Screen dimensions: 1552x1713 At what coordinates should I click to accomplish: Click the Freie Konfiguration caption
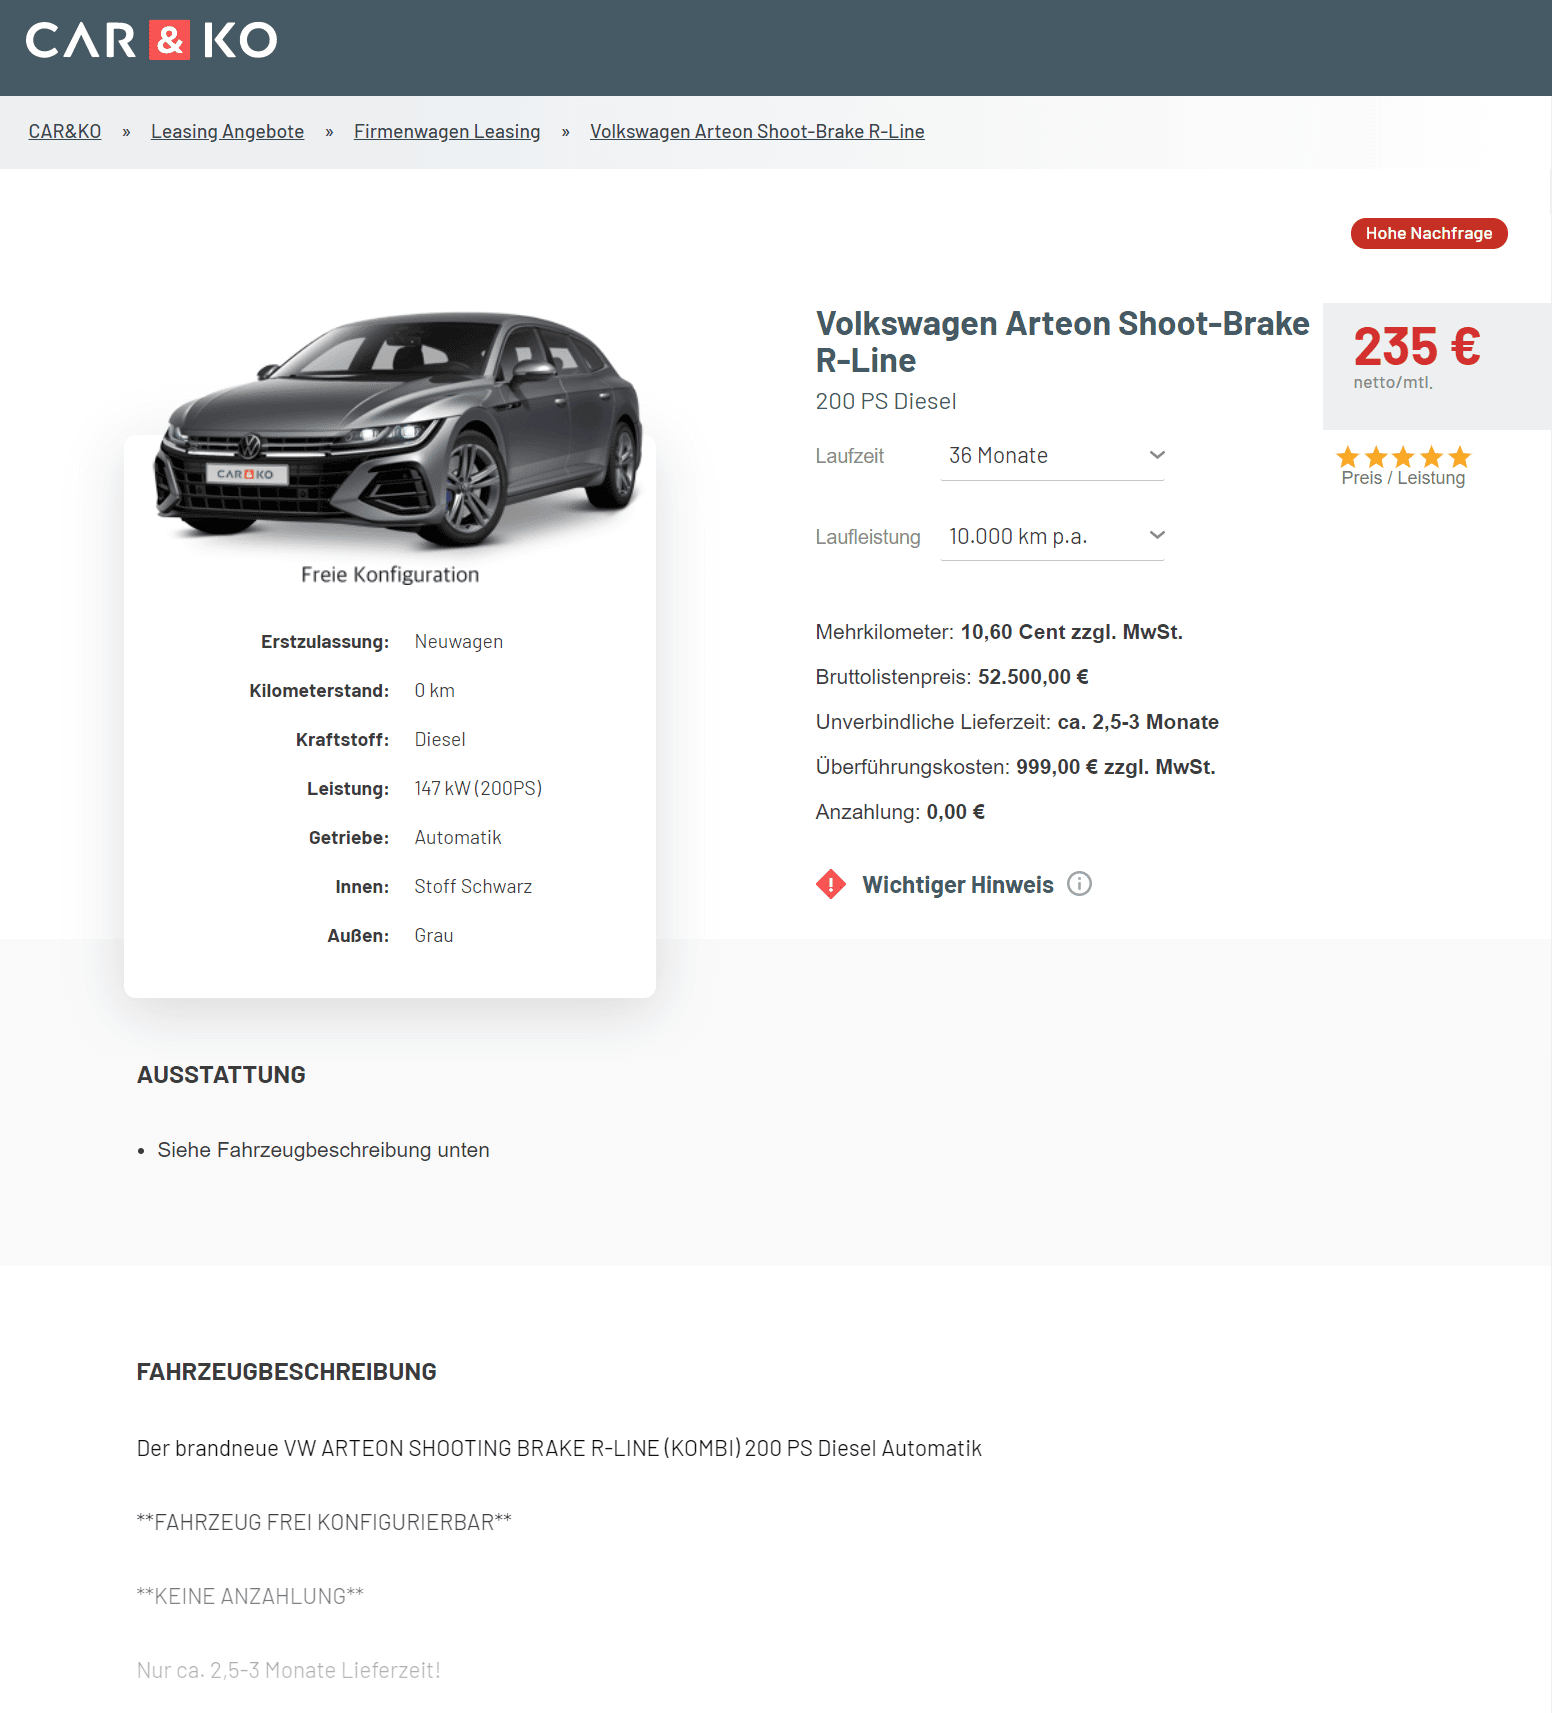tap(390, 575)
